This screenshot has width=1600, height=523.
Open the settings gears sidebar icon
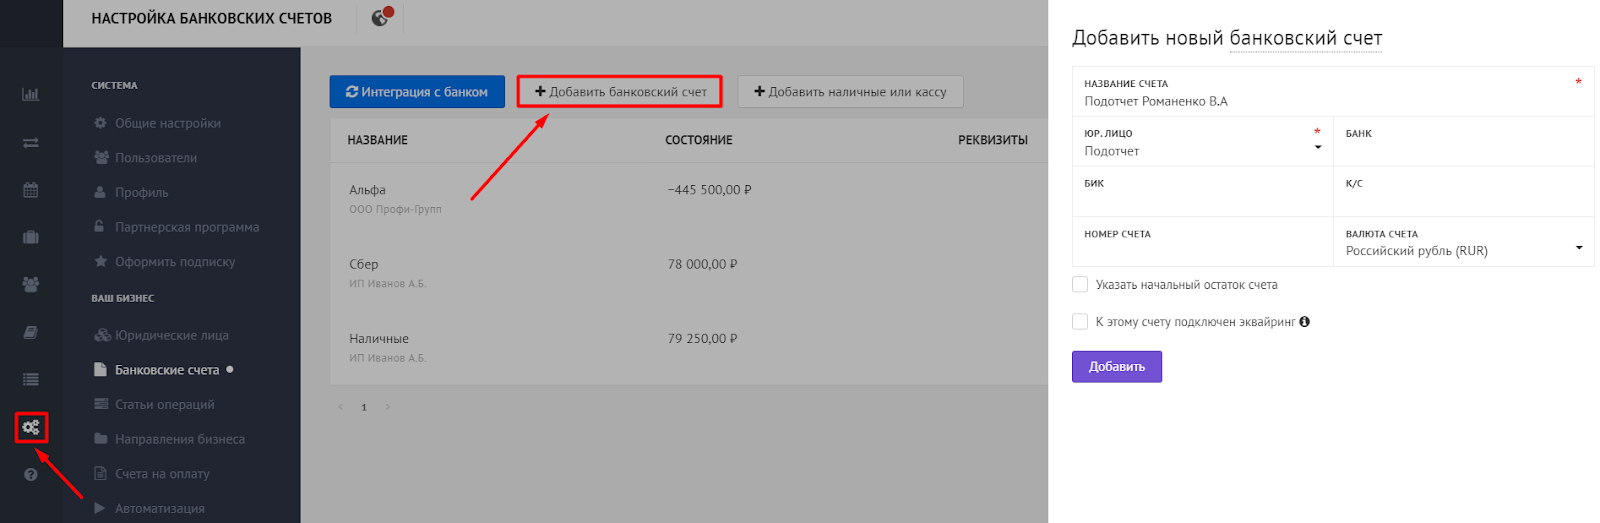click(x=31, y=428)
